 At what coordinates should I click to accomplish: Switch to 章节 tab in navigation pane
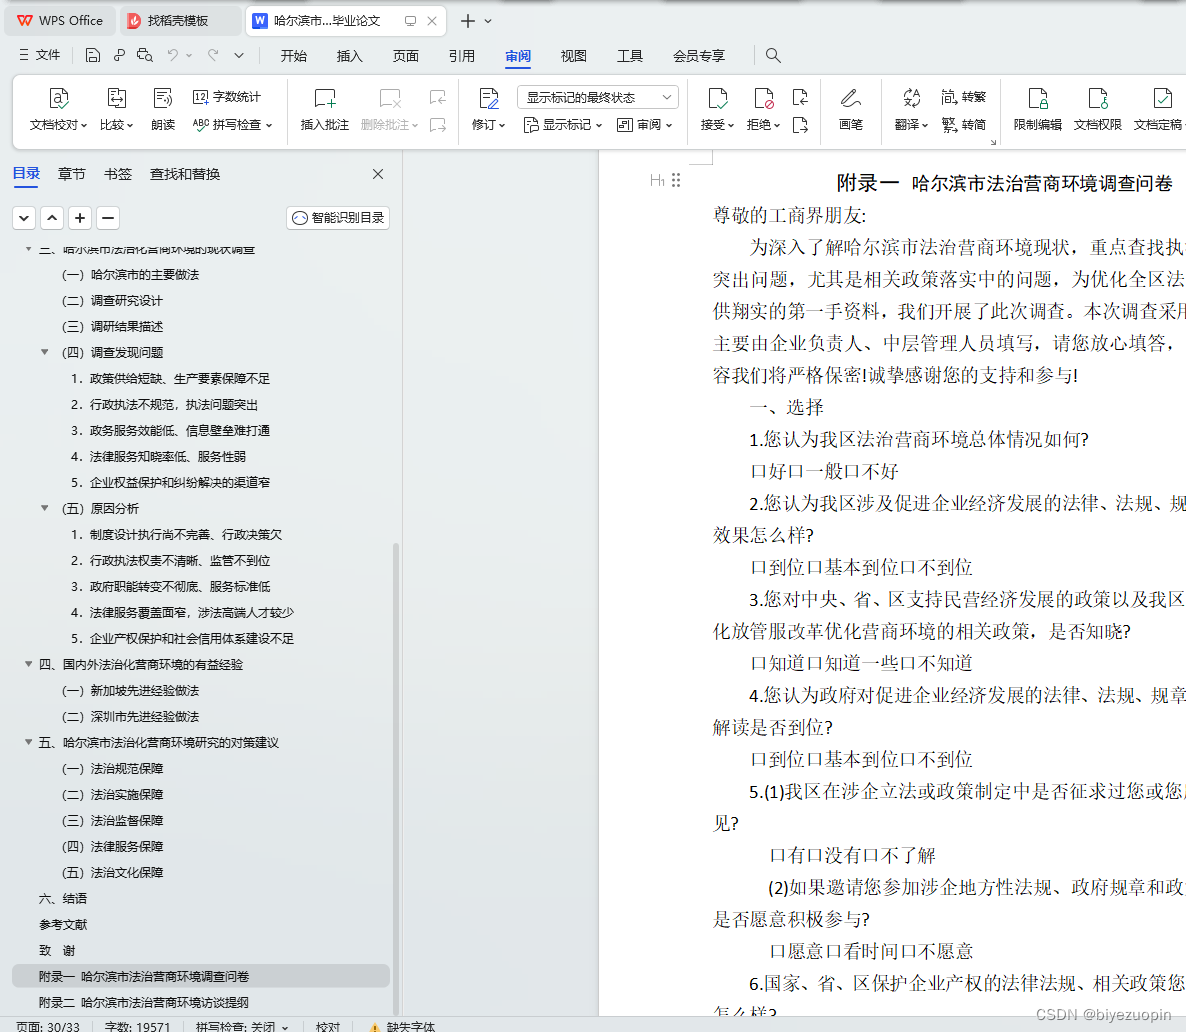coord(72,174)
